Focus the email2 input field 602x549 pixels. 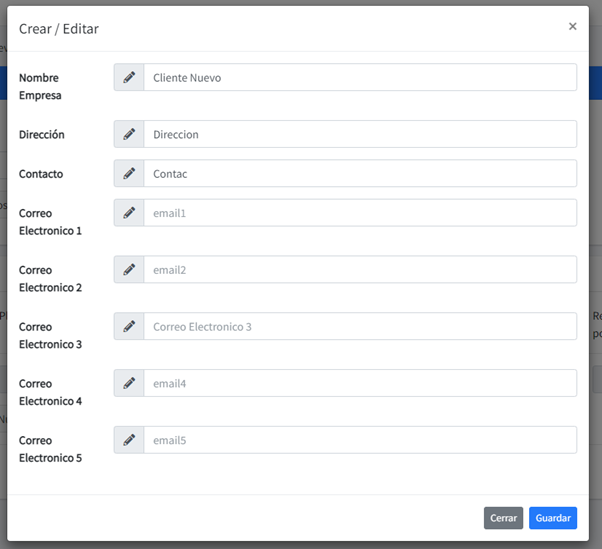coord(360,270)
